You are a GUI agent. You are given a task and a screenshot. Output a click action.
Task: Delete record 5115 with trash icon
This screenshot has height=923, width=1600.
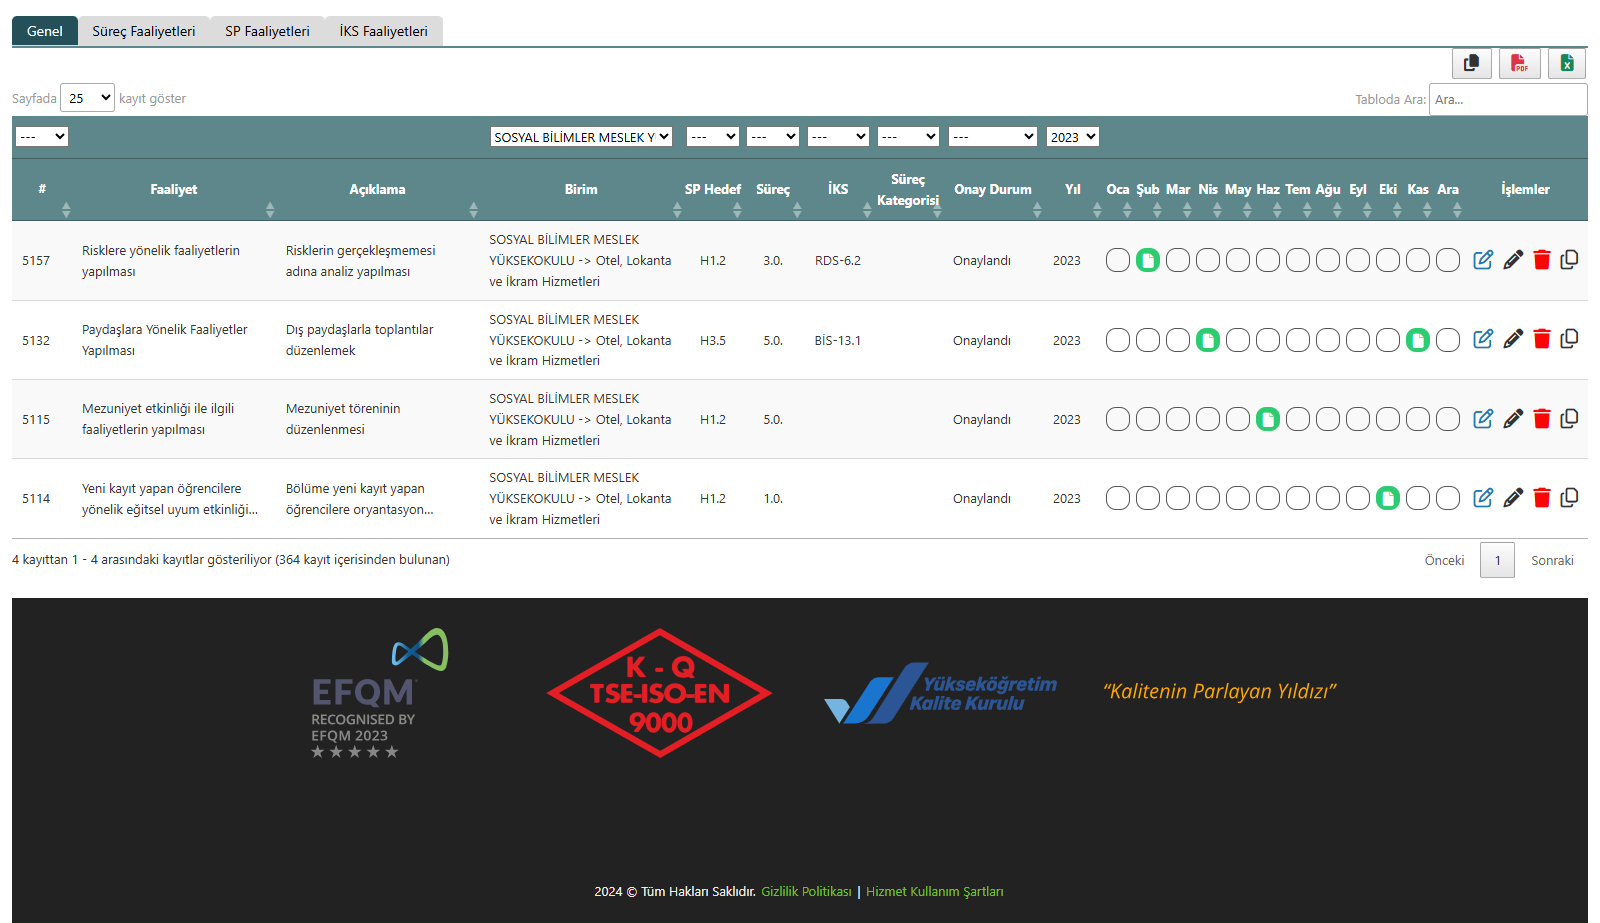(1542, 419)
